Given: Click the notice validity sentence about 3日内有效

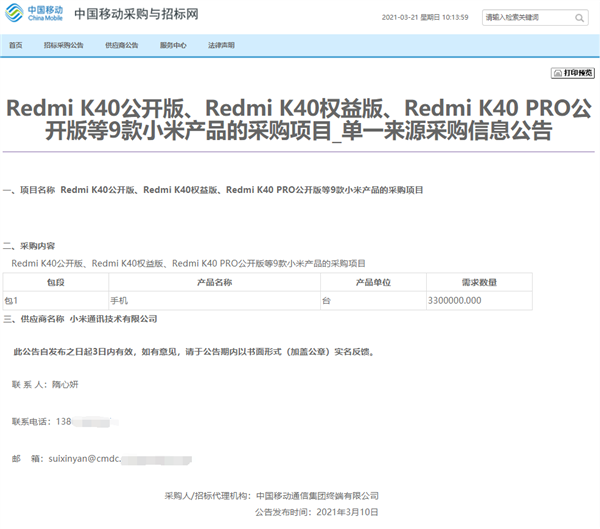Looking at the screenshot, I should [x=194, y=352].
